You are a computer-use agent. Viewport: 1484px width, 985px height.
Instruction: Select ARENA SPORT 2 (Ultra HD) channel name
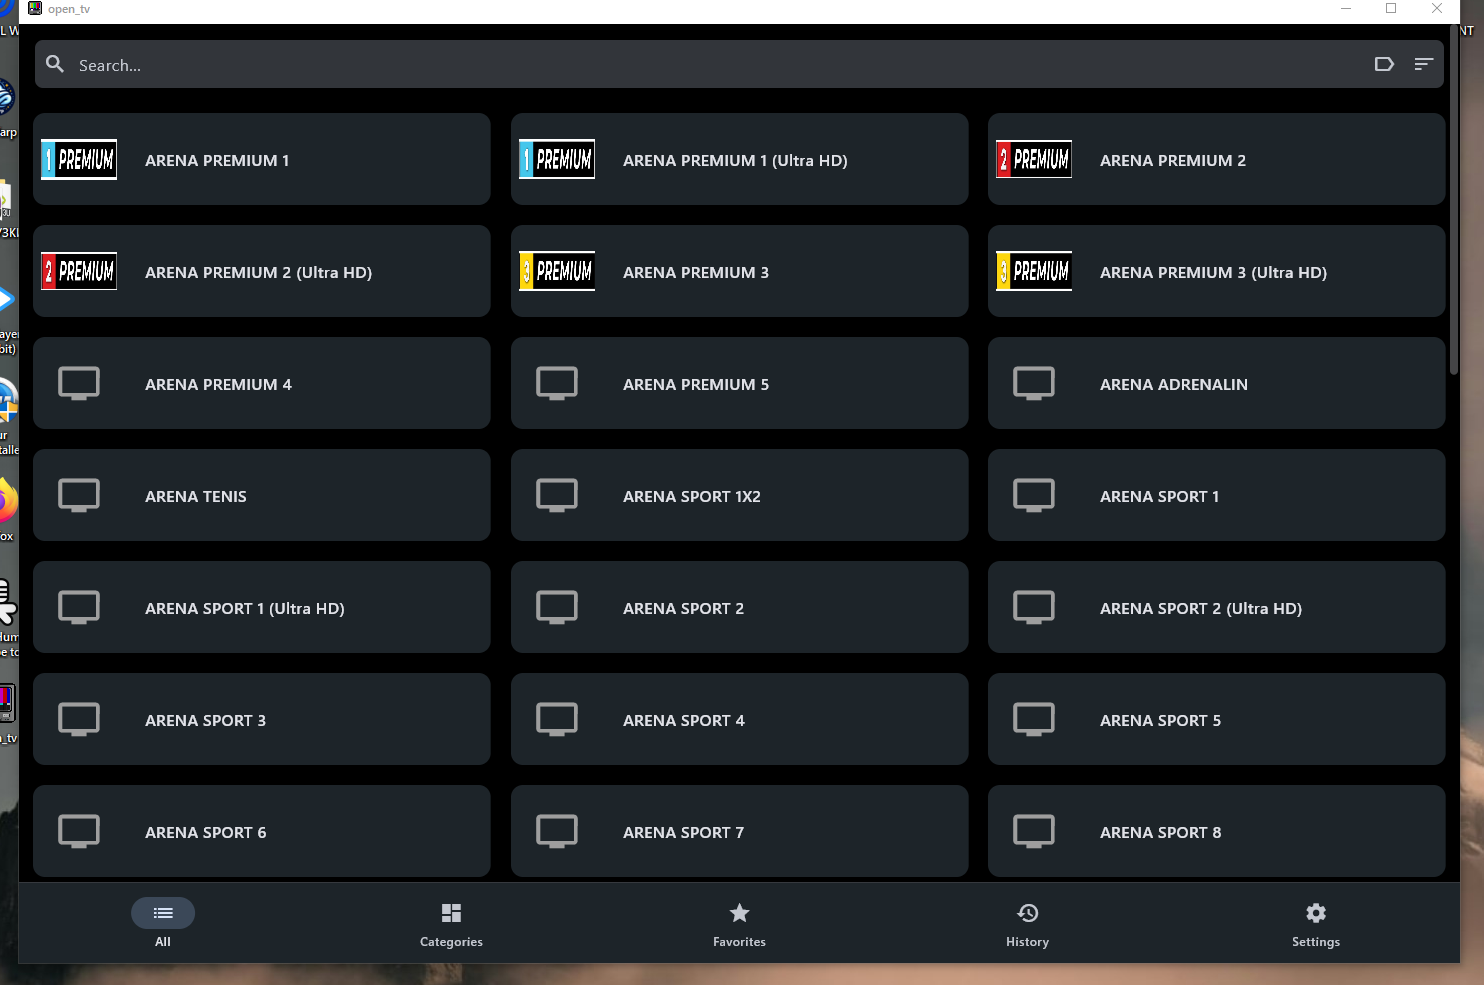[1201, 608]
